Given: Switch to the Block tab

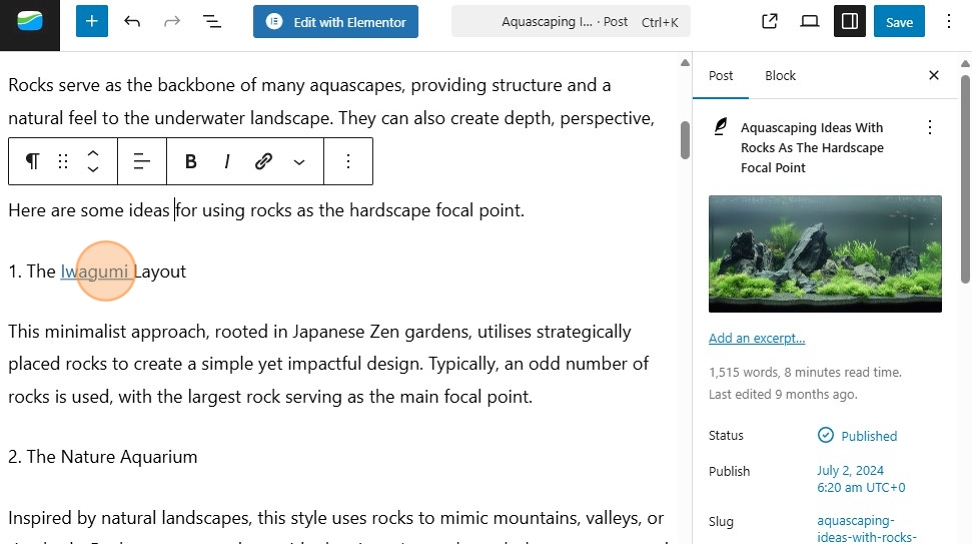Looking at the screenshot, I should coord(780,76).
